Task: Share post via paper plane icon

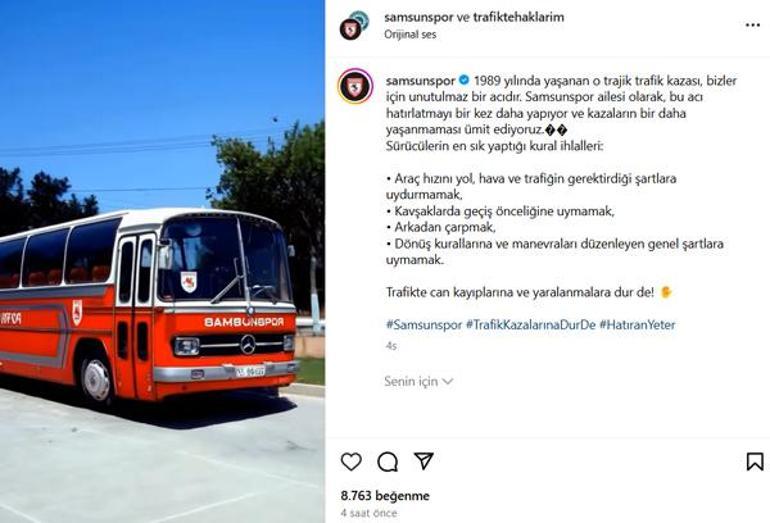Action: pos(423,461)
